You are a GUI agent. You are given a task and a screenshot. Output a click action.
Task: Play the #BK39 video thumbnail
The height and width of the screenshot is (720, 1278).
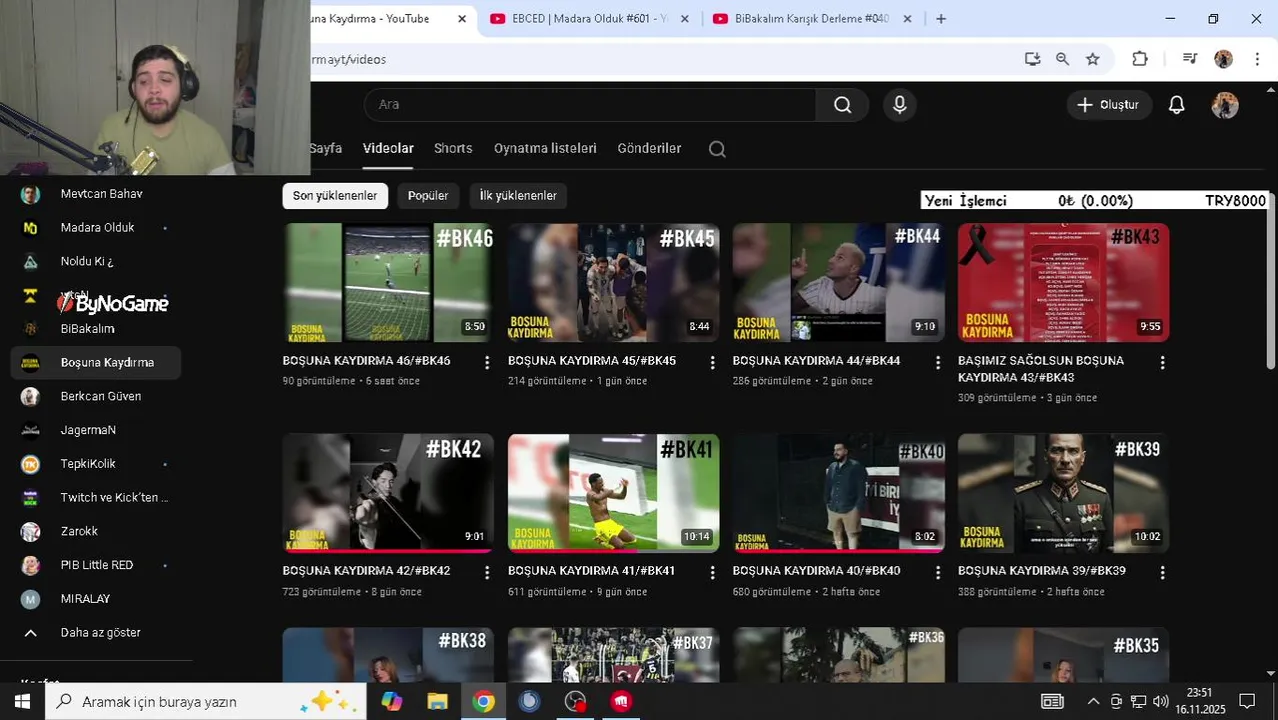[x=1063, y=493]
